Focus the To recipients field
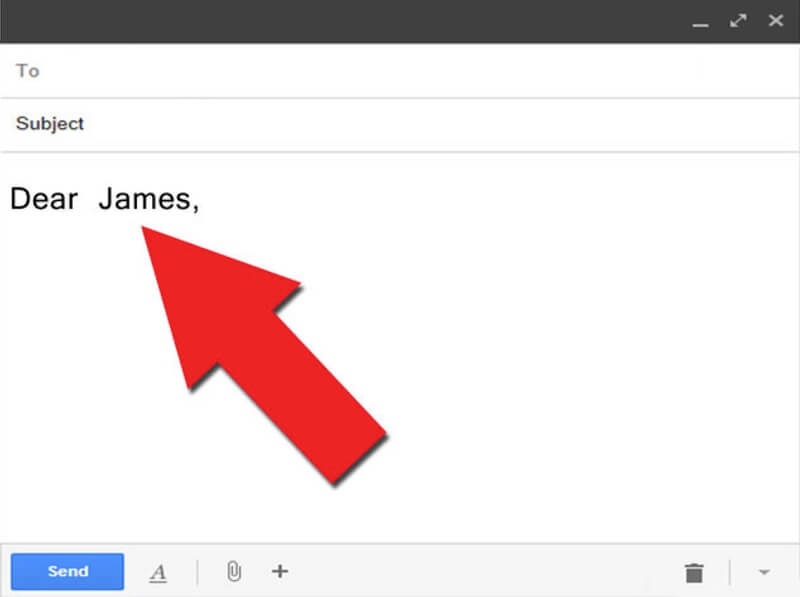The width and height of the screenshot is (800, 597). coord(400,70)
